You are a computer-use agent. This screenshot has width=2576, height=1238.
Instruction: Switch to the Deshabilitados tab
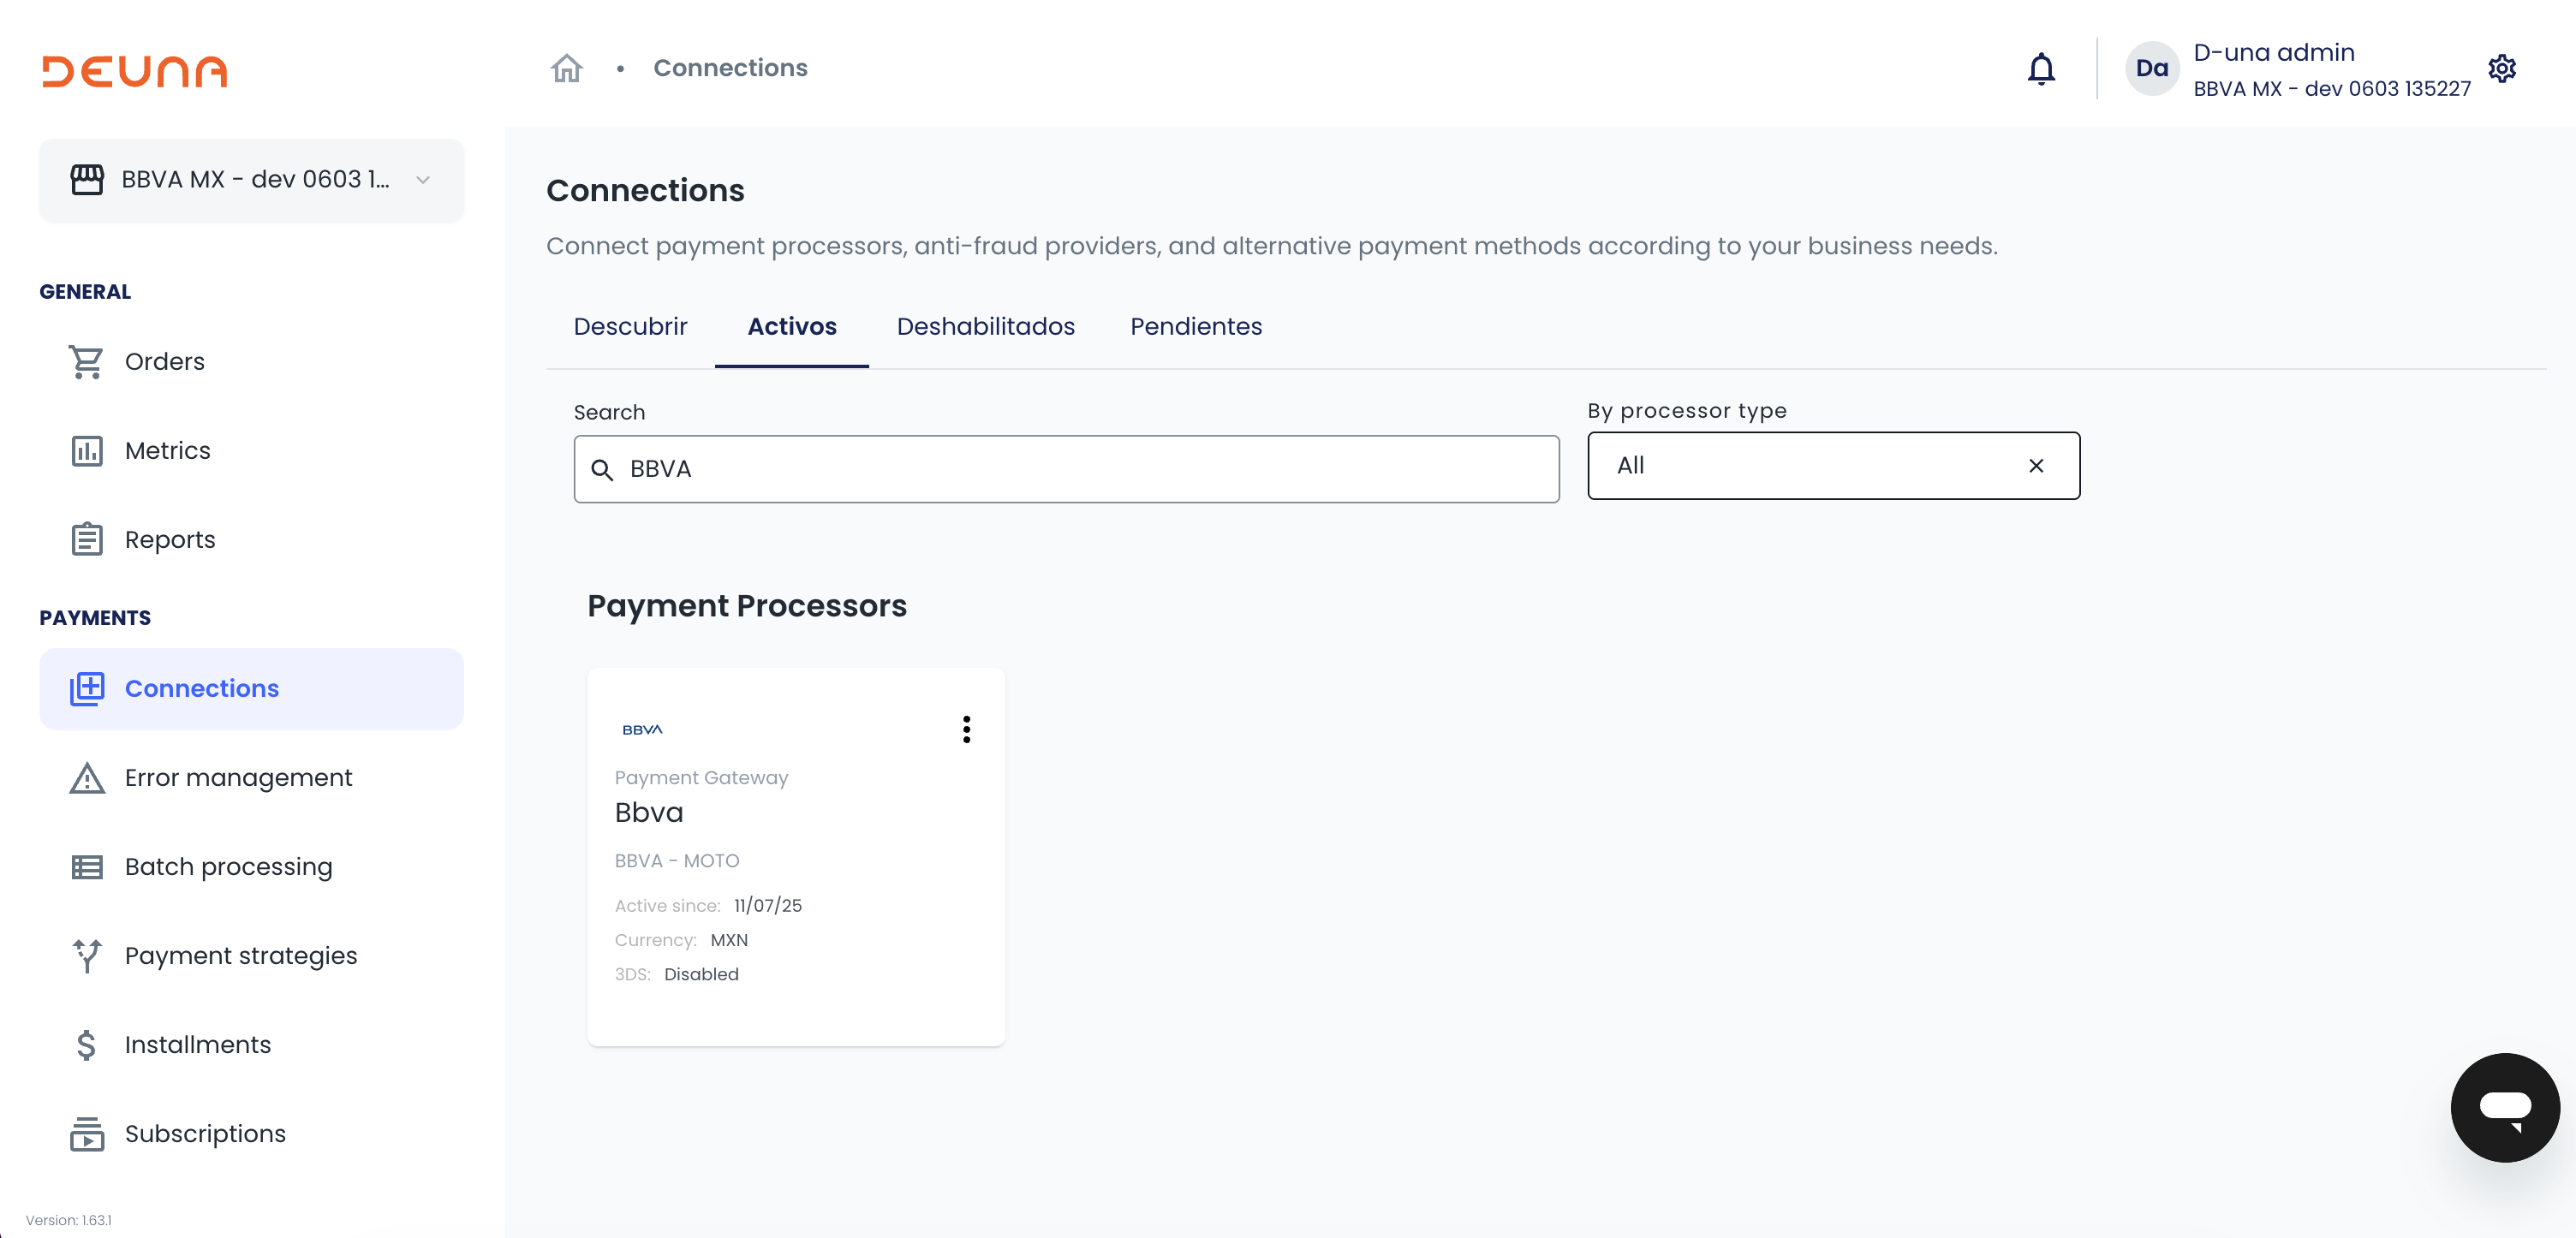point(985,327)
